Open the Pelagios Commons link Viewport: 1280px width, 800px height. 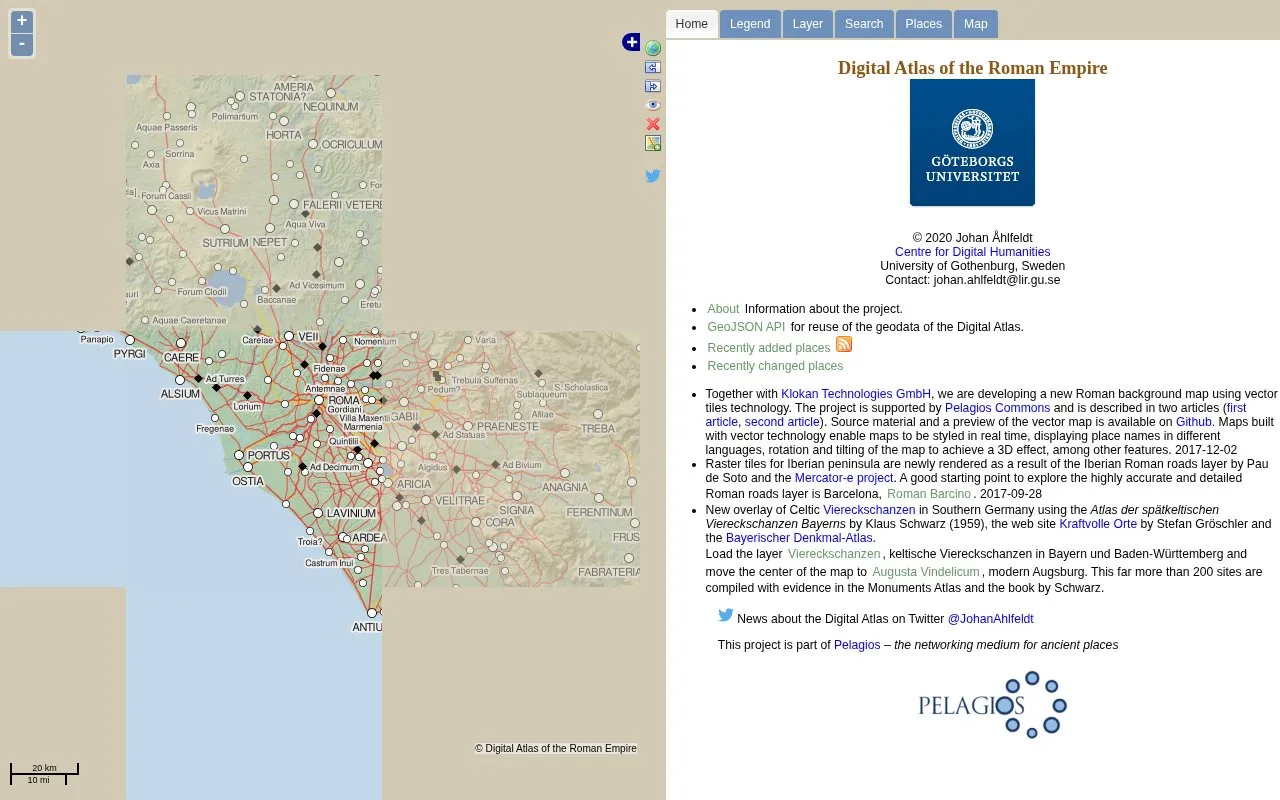[997, 408]
